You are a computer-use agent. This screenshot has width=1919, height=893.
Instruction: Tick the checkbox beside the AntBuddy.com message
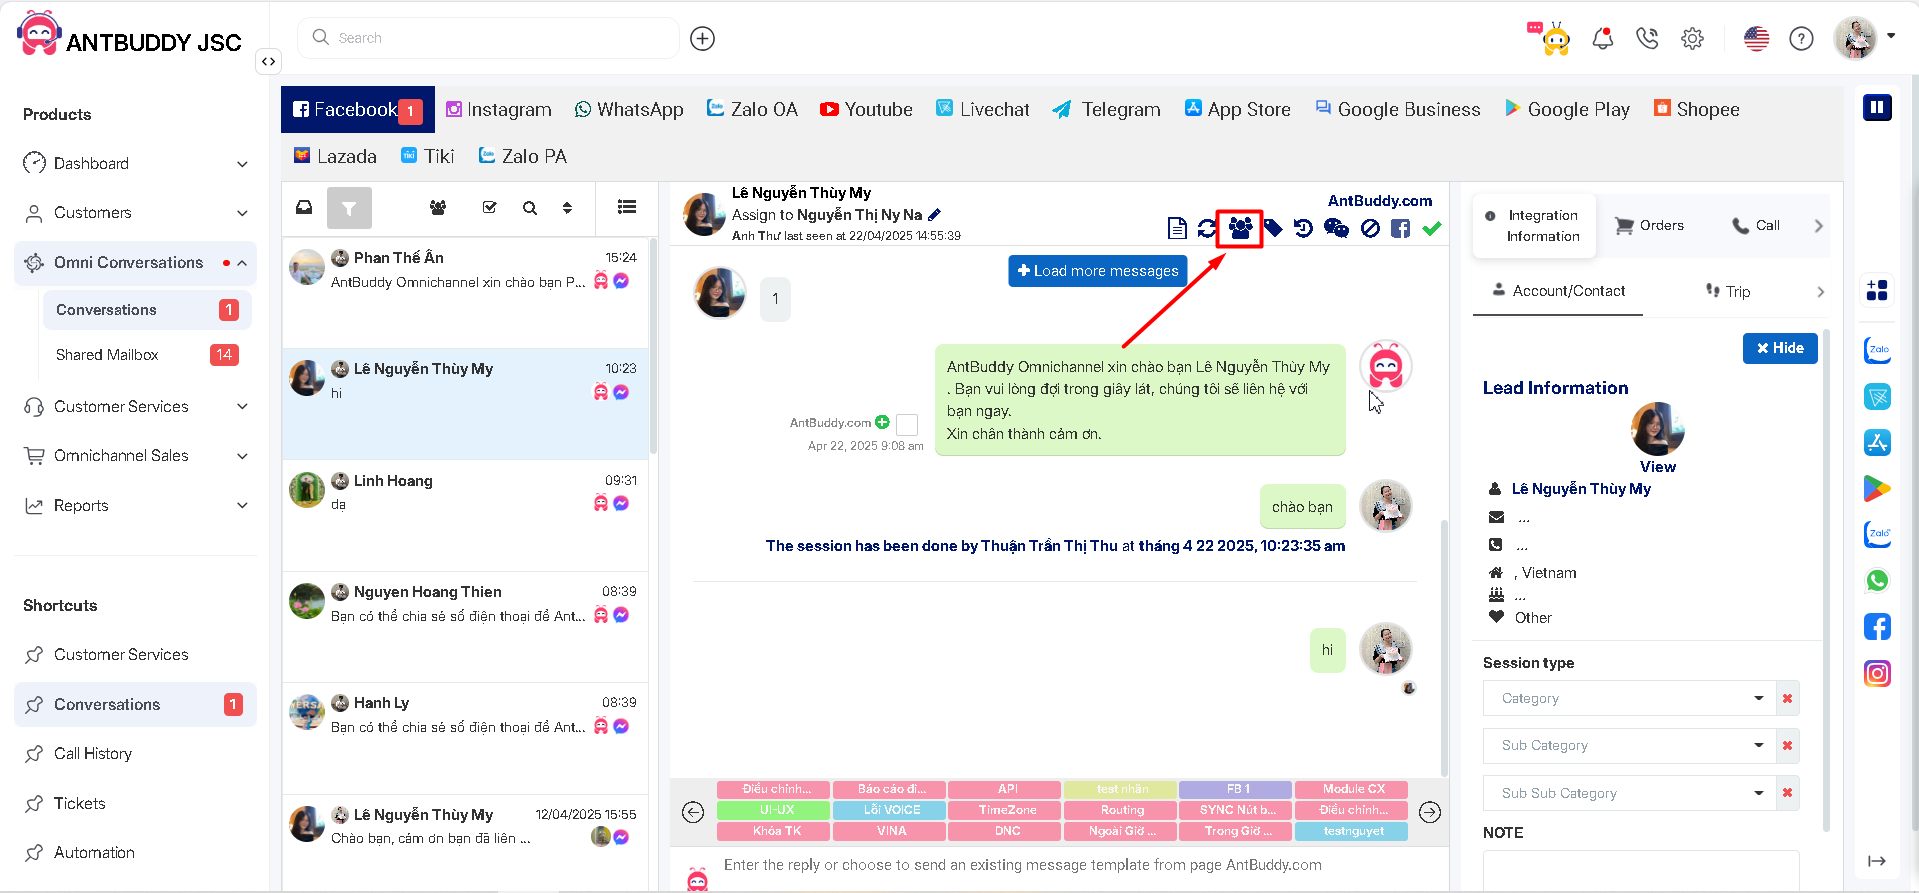coord(907,424)
